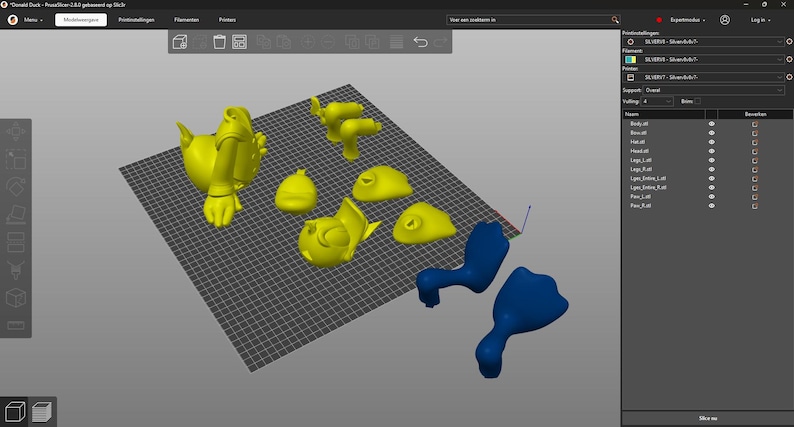Hide the Head.stl object
794x427 pixels.
click(x=711, y=151)
